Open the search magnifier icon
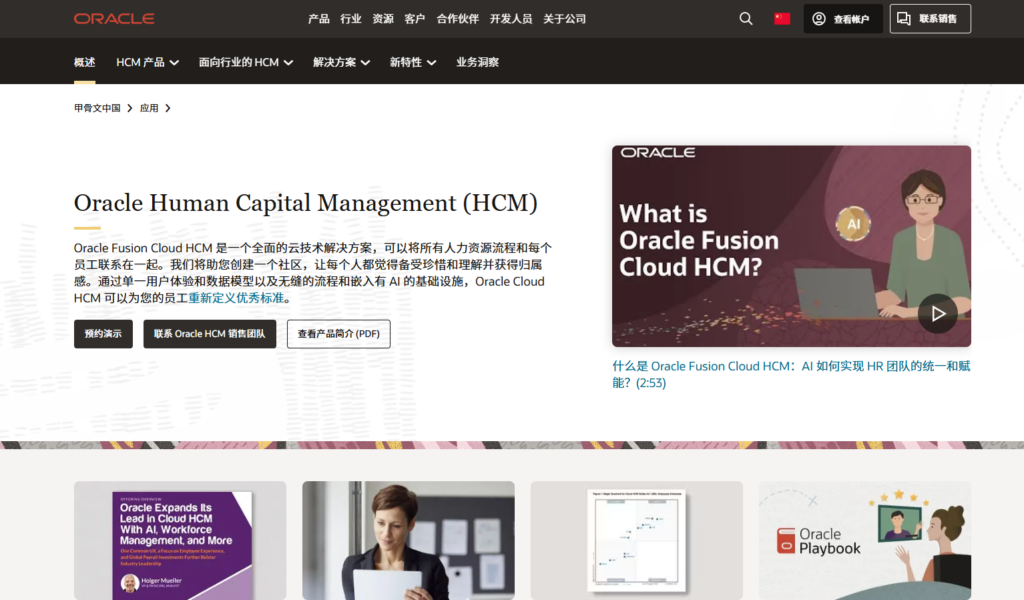This screenshot has height=600, width=1024. [746, 19]
